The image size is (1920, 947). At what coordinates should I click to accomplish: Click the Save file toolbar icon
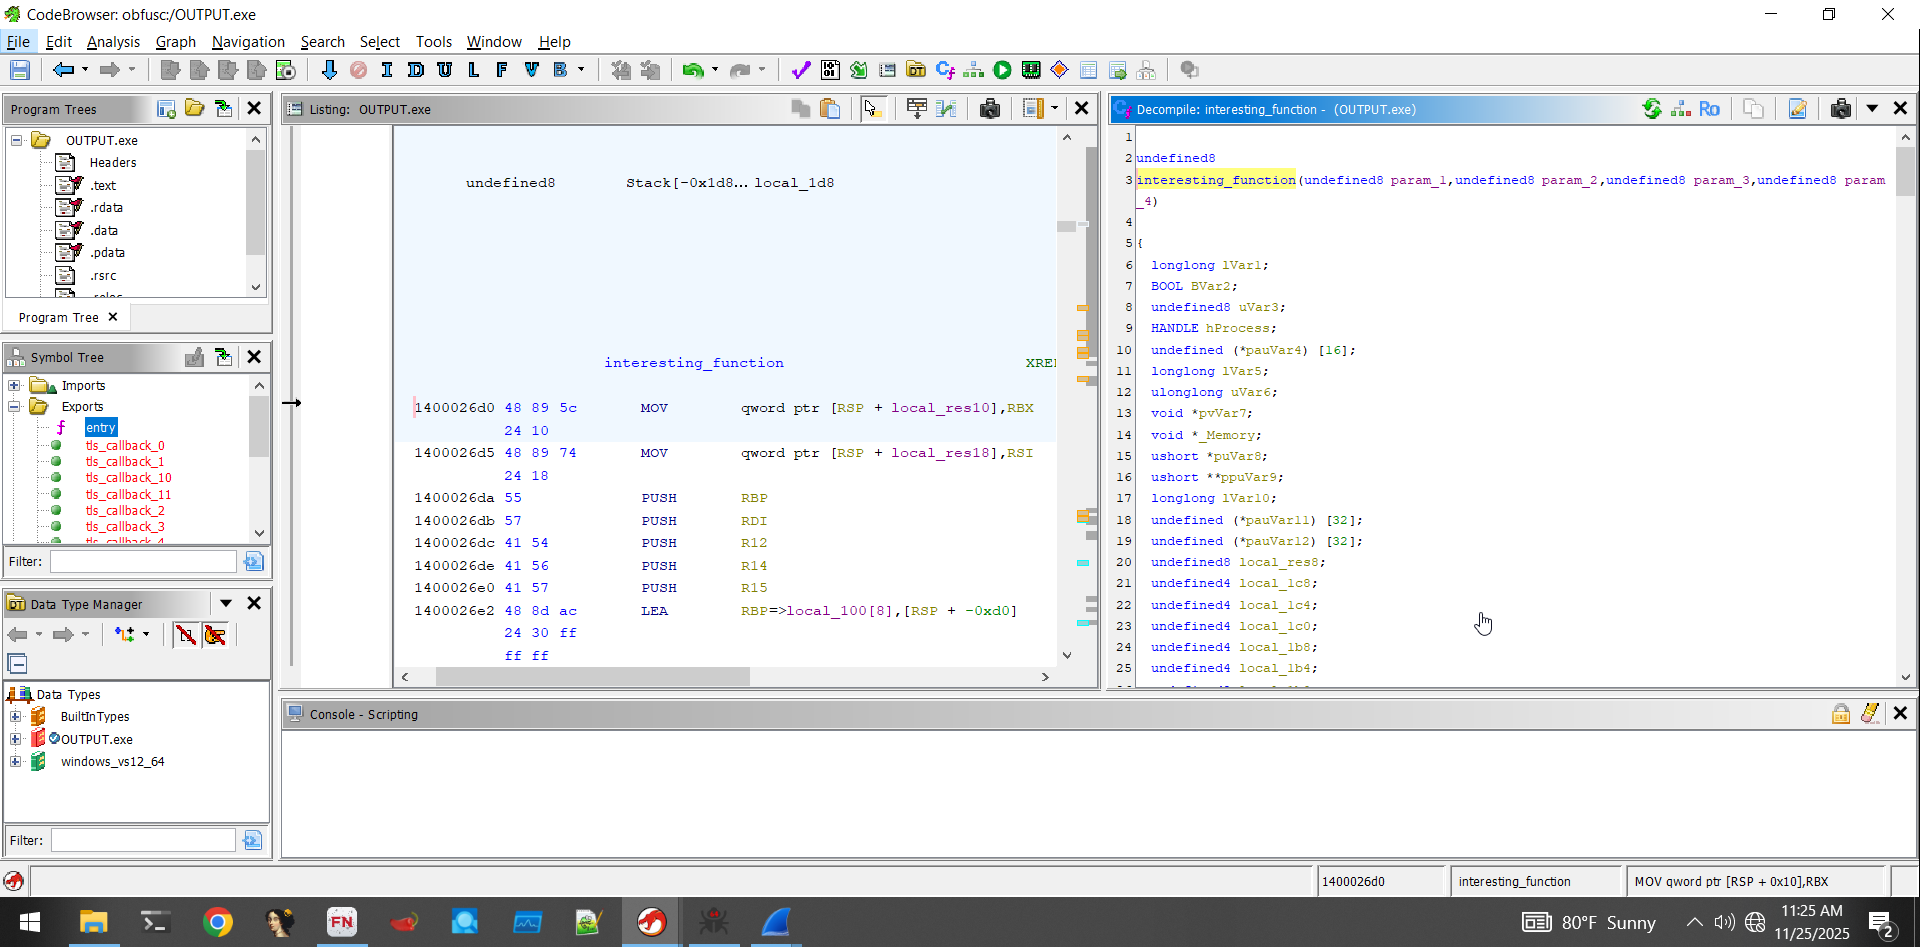coord(19,70)
